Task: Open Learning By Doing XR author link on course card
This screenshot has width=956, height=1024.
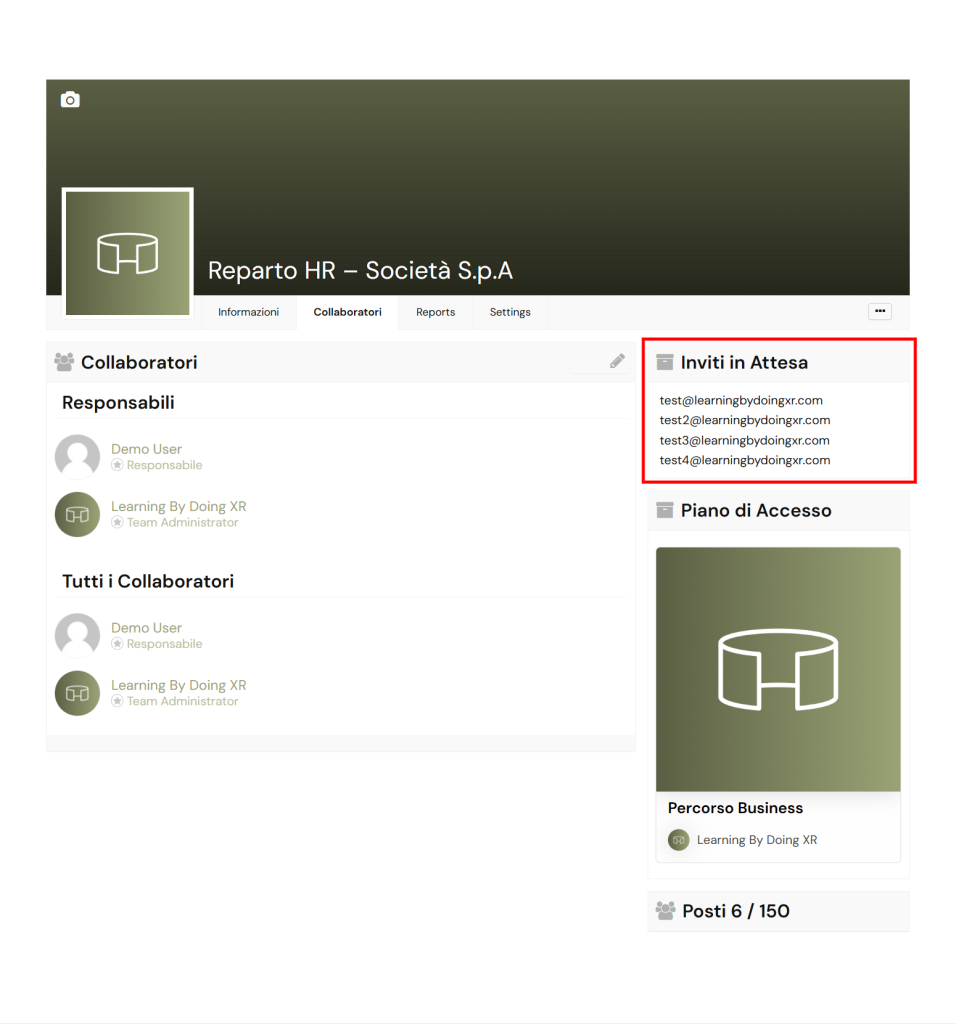Action: pos(757,840)
